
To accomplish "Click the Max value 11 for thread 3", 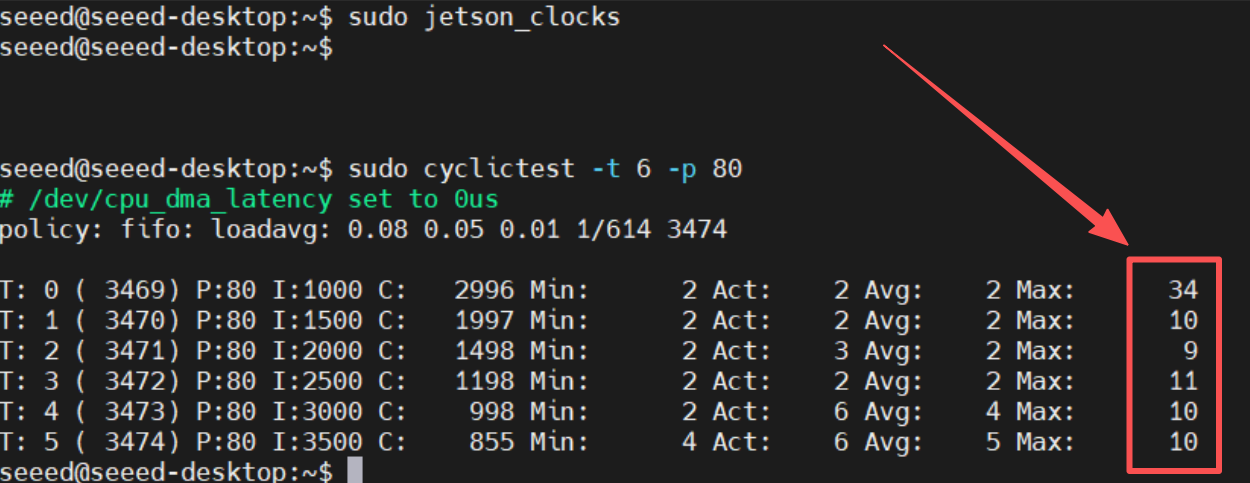I will pos(1183,381).
